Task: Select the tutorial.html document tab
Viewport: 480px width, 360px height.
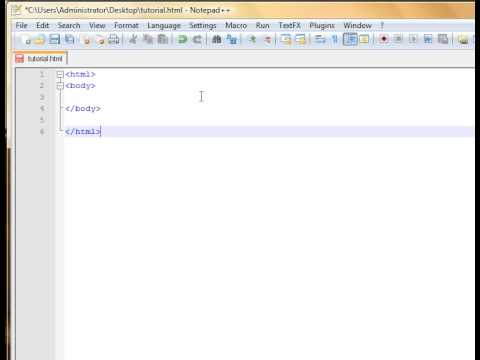Action: coord(40,59)
